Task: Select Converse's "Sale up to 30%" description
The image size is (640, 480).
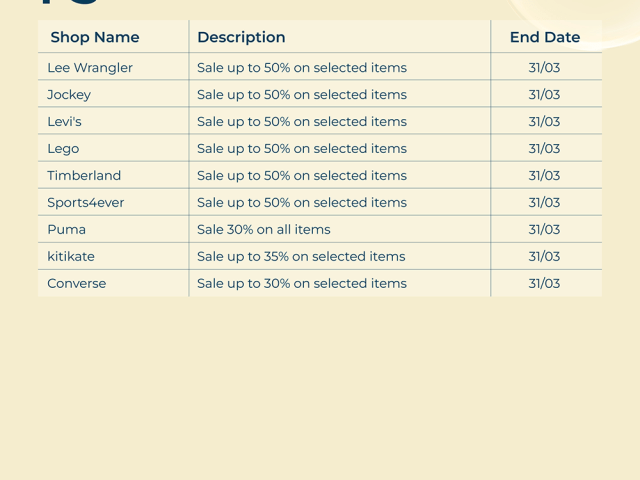Action: click(x=301, y=284)
